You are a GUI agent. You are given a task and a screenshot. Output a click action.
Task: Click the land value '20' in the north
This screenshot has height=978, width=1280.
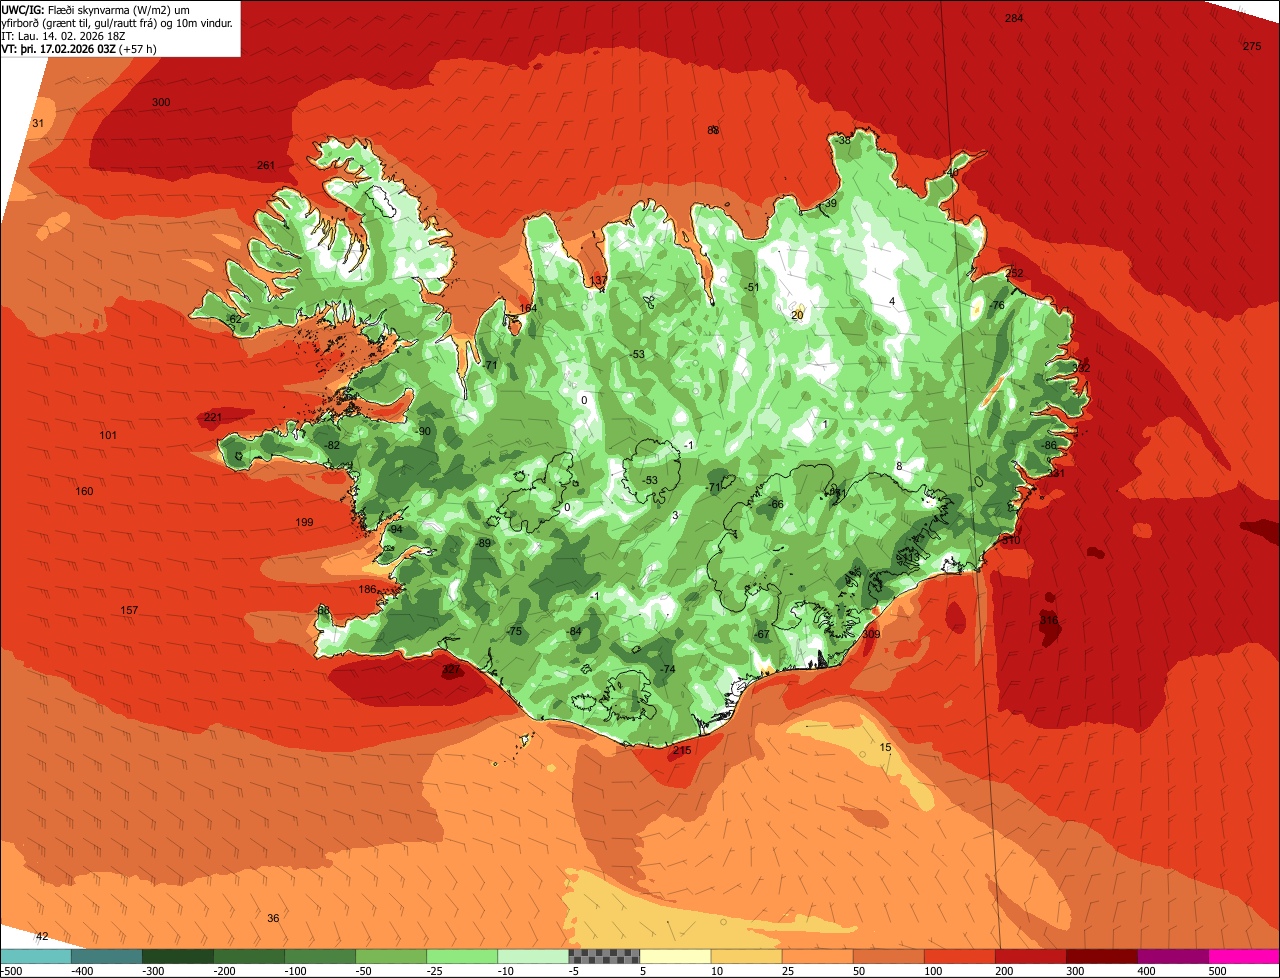797,315
